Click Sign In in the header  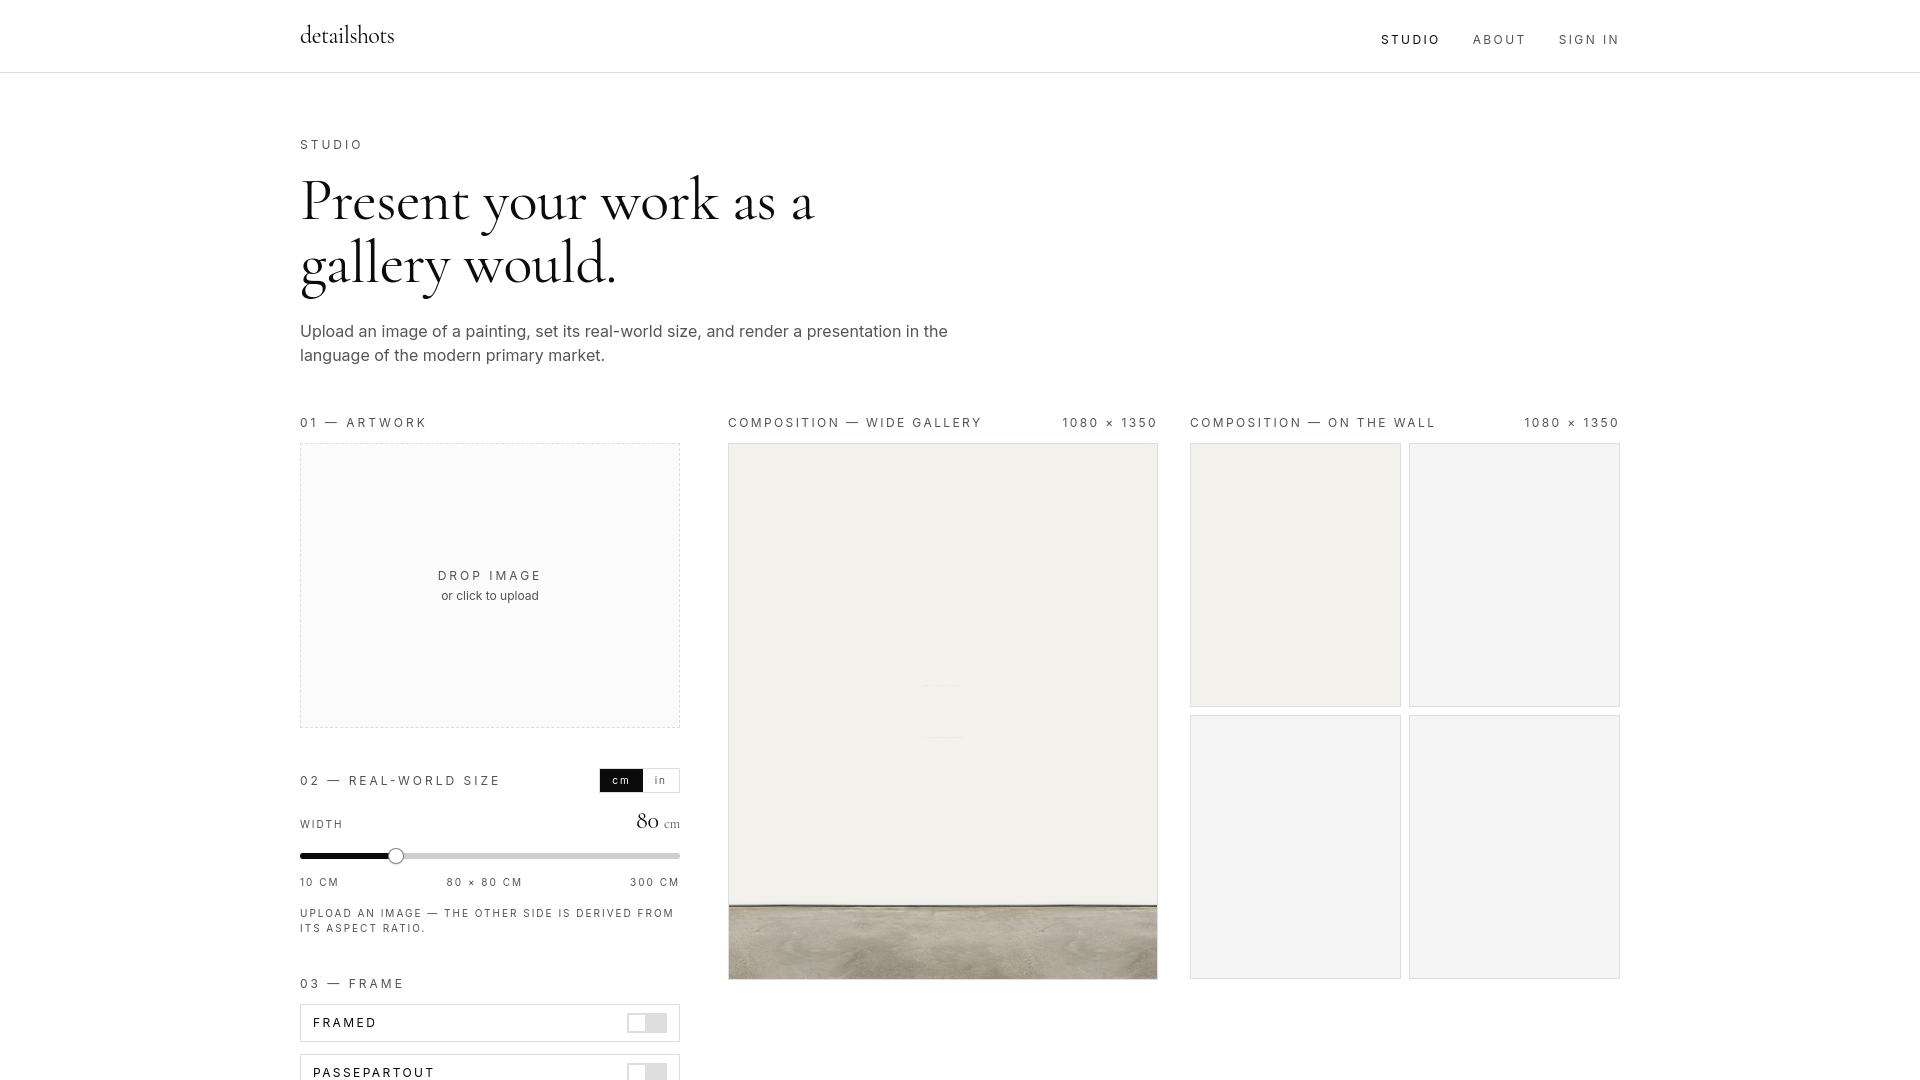point(1588,40)
